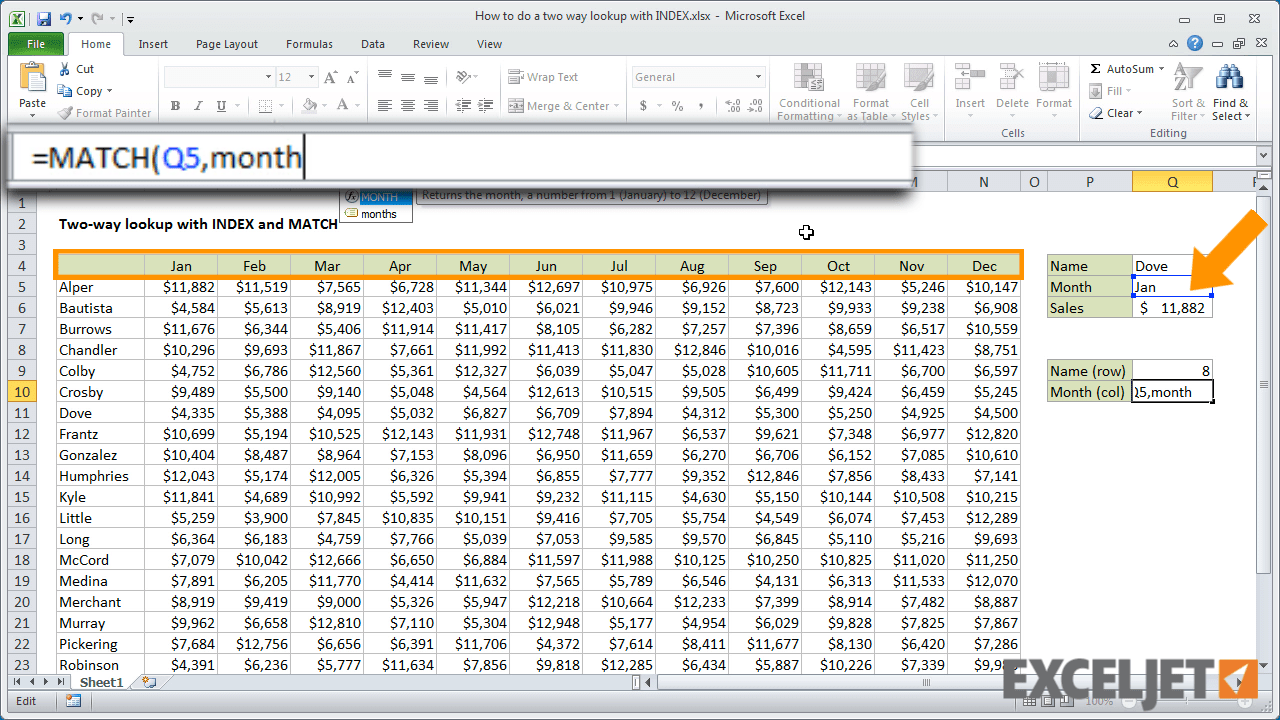
Task: Open Conditional Formatting options
Action: coord(808,92)
